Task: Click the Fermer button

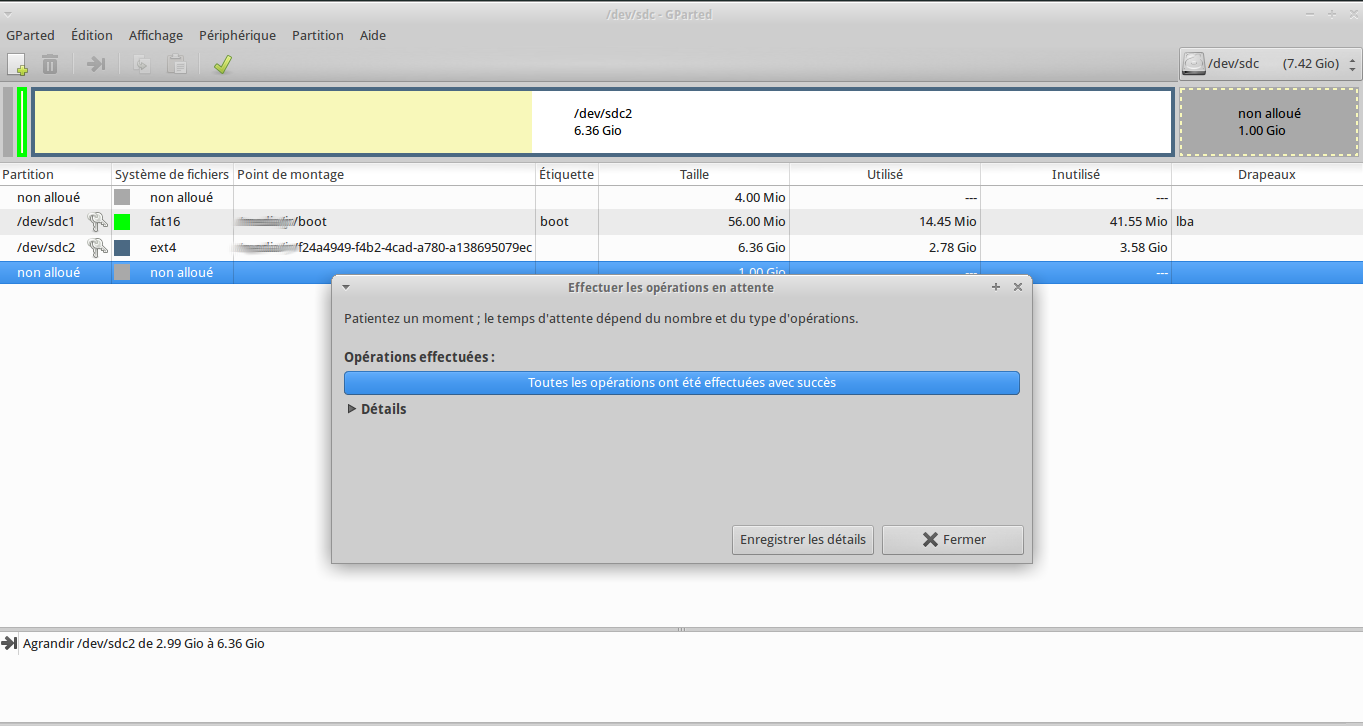Action: pyautogui.click(x=953, y=539)
